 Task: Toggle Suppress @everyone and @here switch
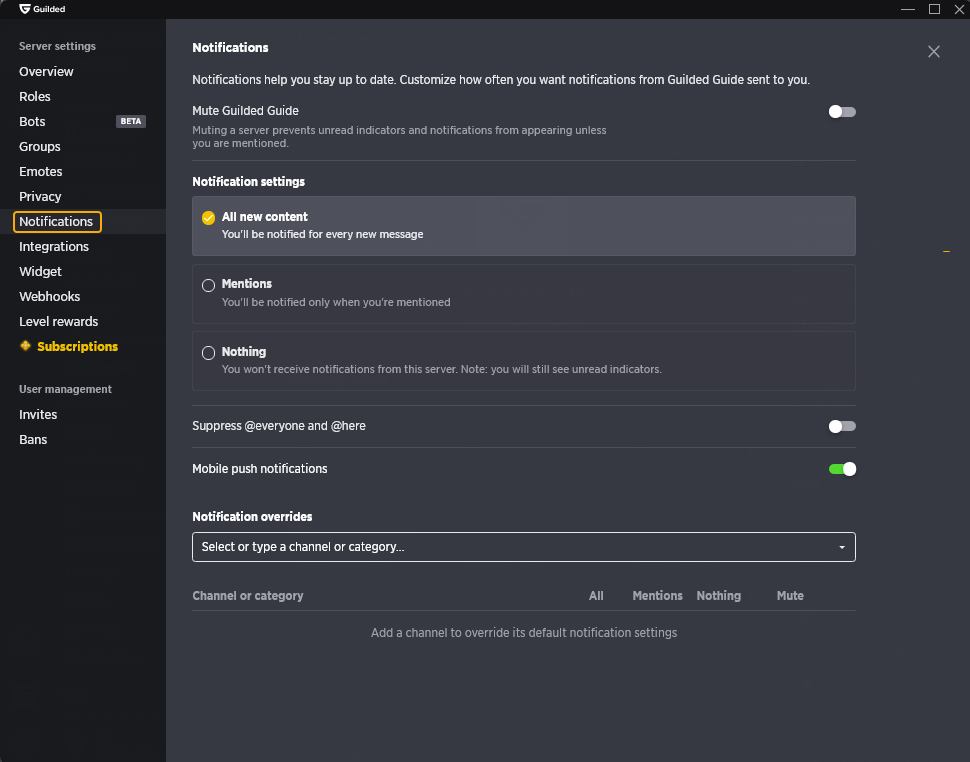click(x=842, y=426)
